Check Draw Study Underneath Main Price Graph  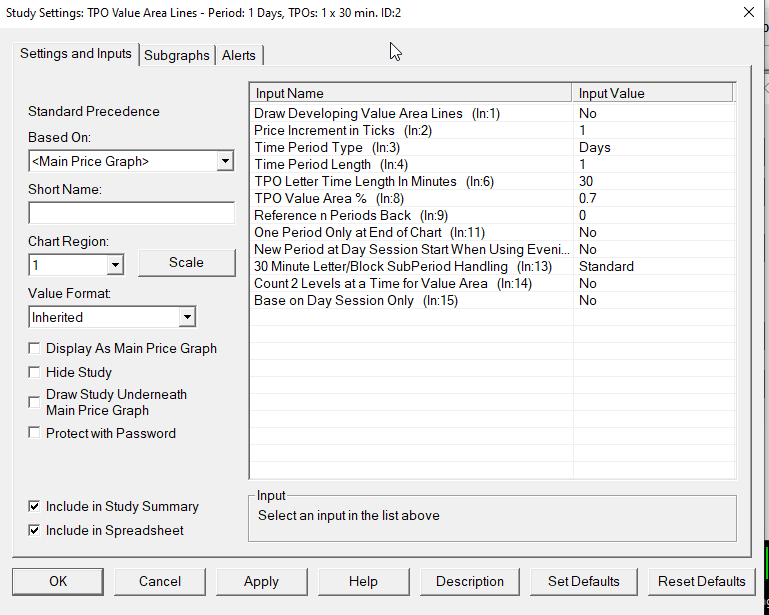click(36, 402)
